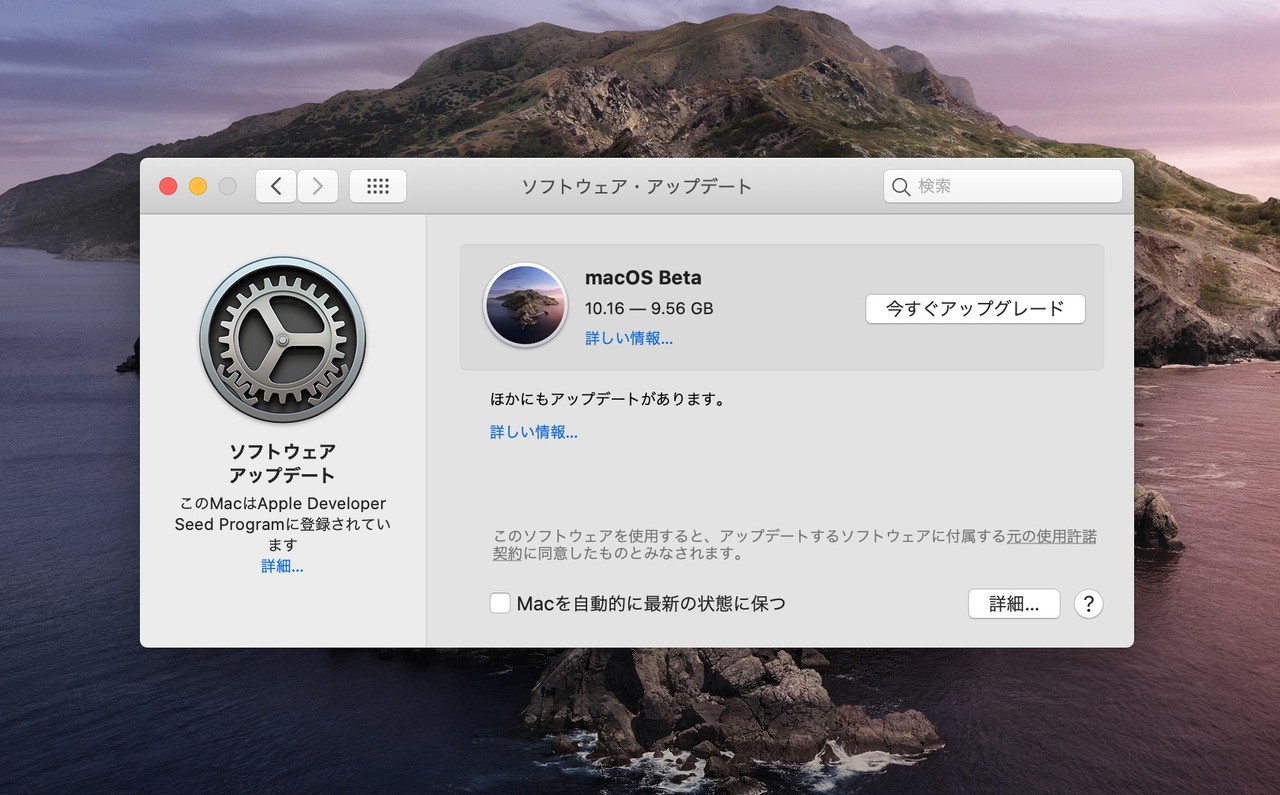
Task: Click the magnifying glass search icon
Action: (901, 187)
